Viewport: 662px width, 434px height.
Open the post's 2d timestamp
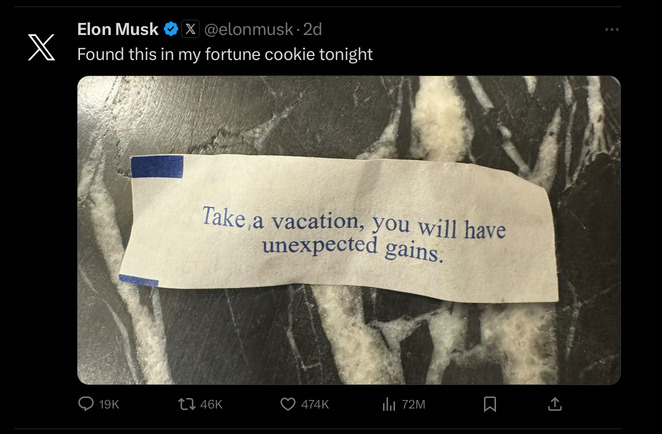[x=312, y=30]
